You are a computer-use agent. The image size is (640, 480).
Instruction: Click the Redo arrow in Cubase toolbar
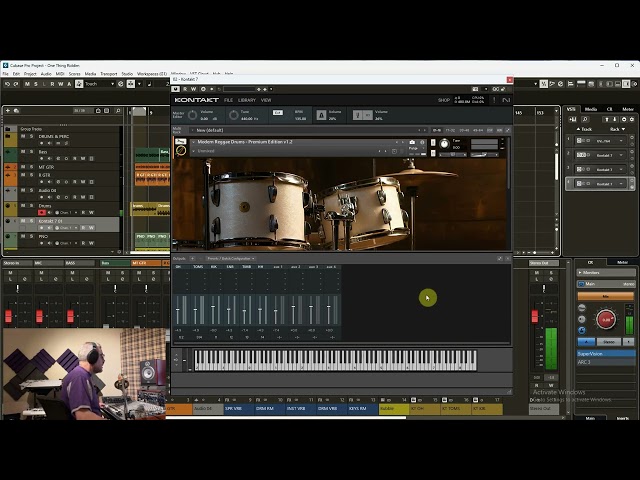point(16,84)
